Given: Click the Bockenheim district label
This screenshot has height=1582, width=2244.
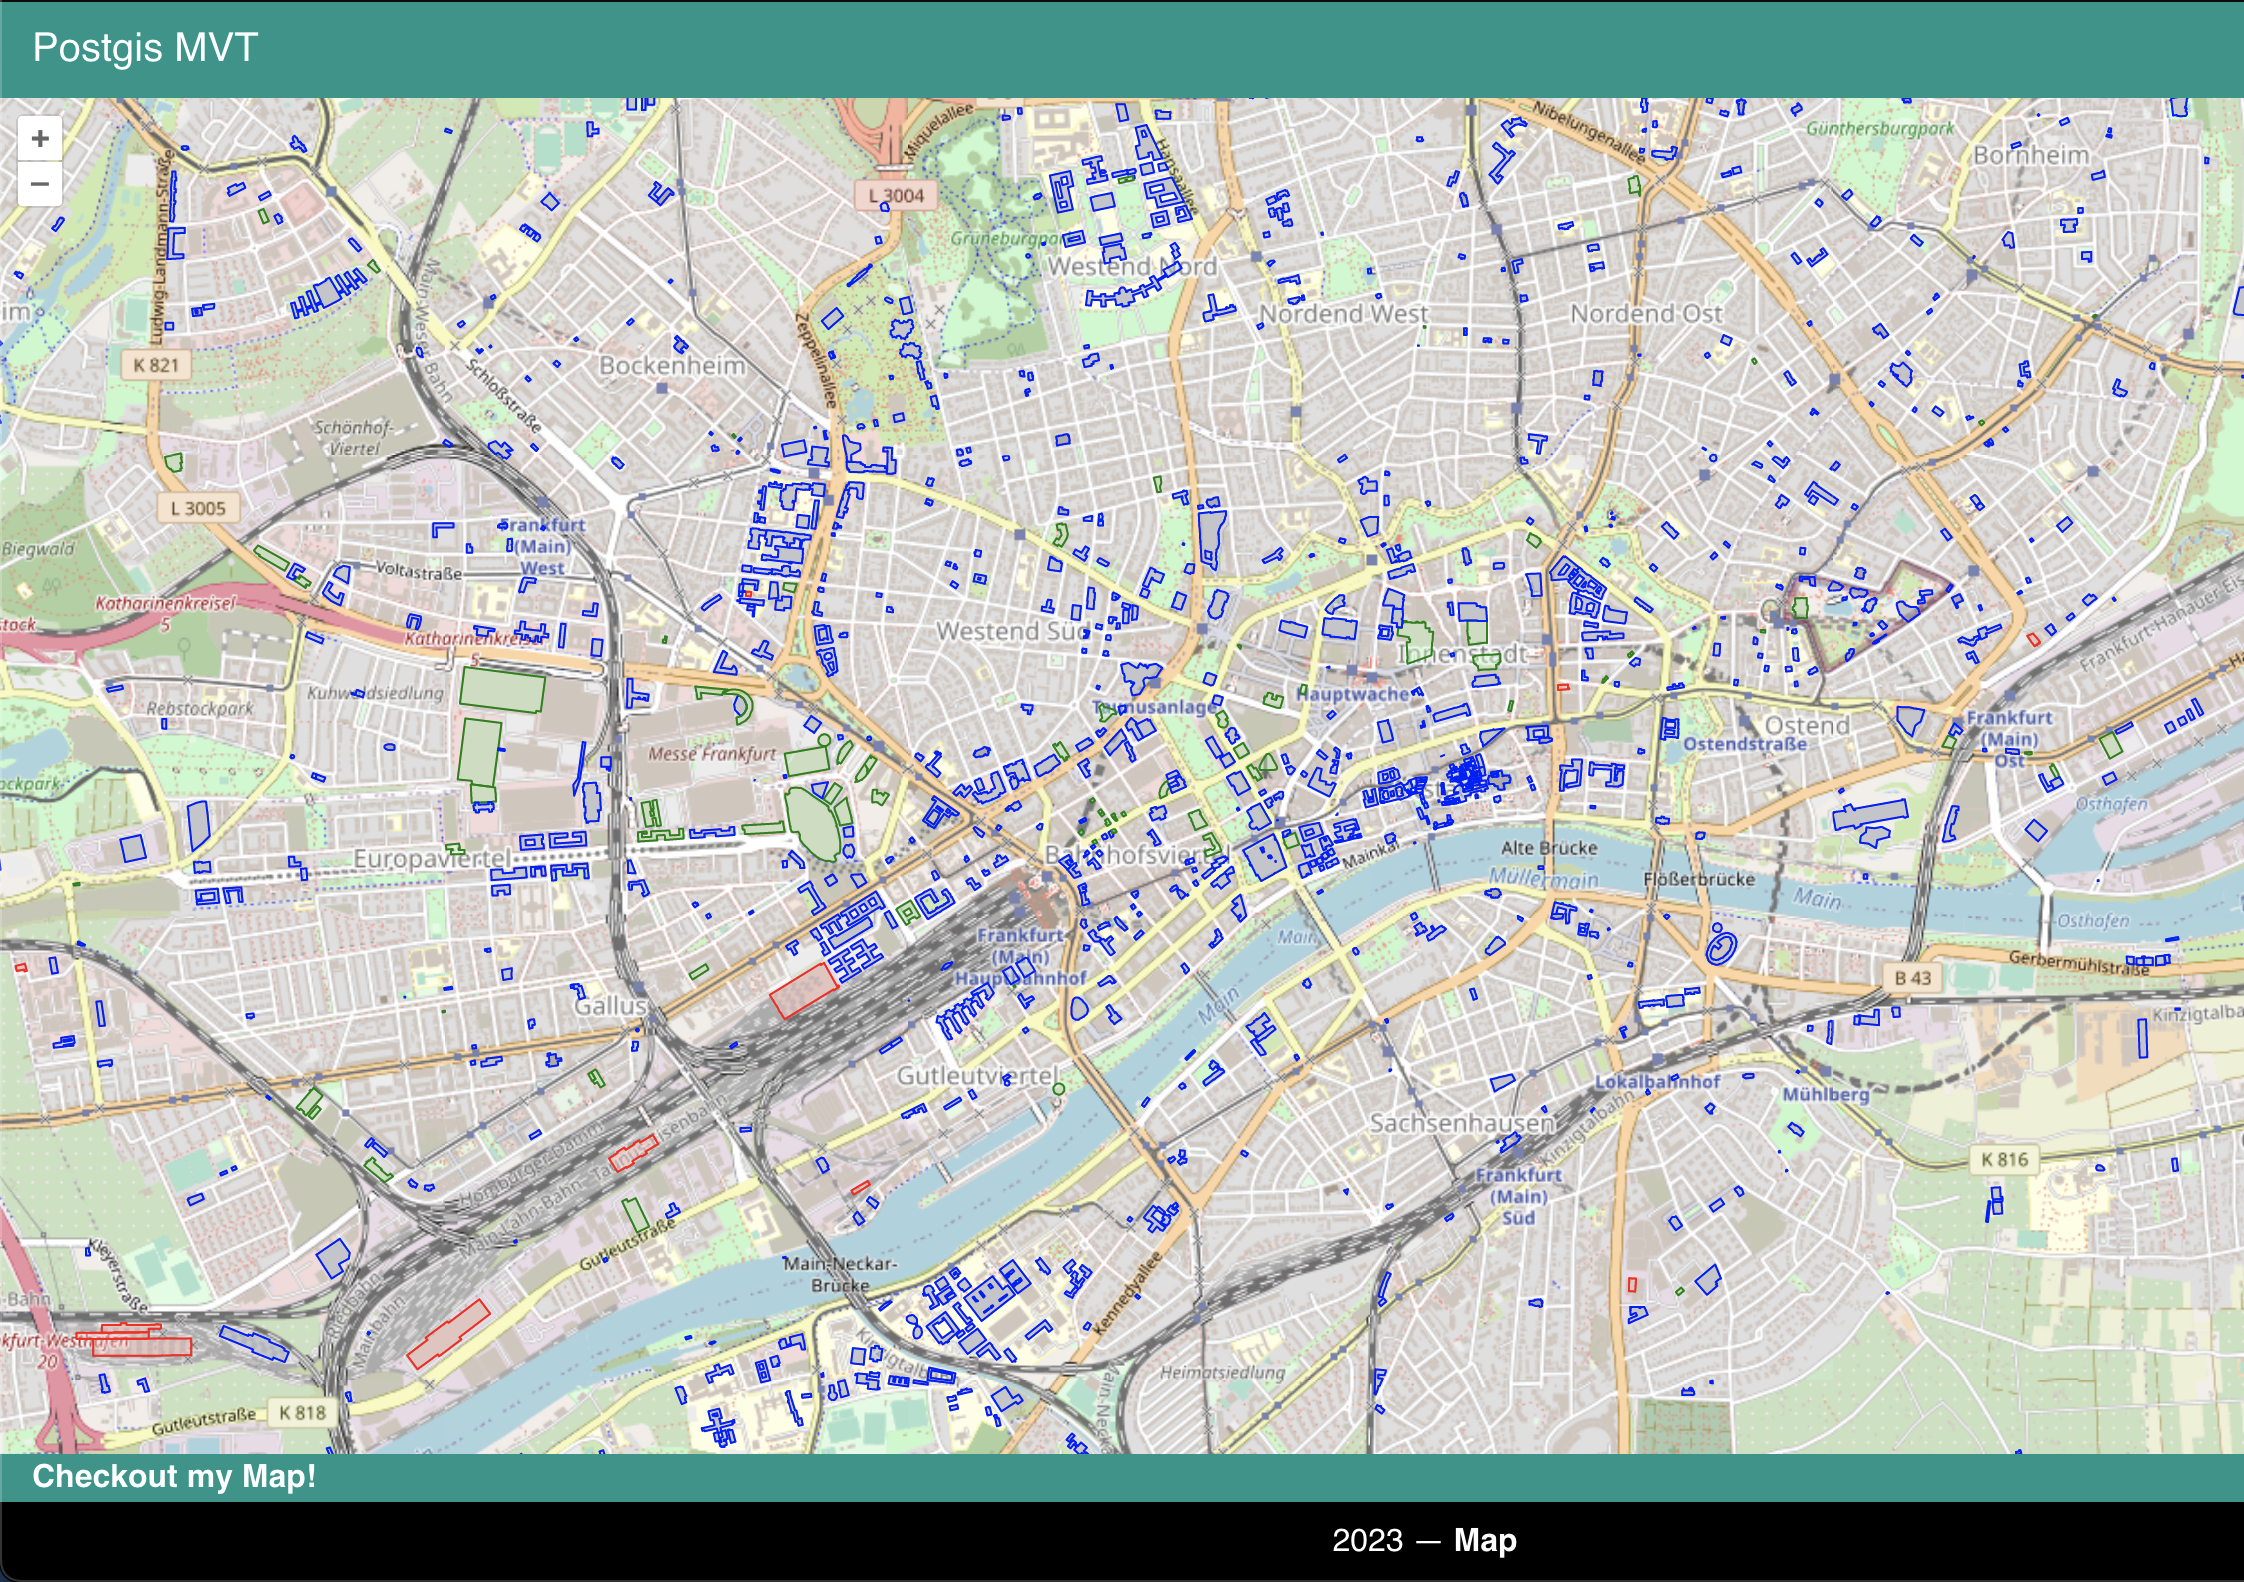Looking at the screenshot, I should 672,365.
